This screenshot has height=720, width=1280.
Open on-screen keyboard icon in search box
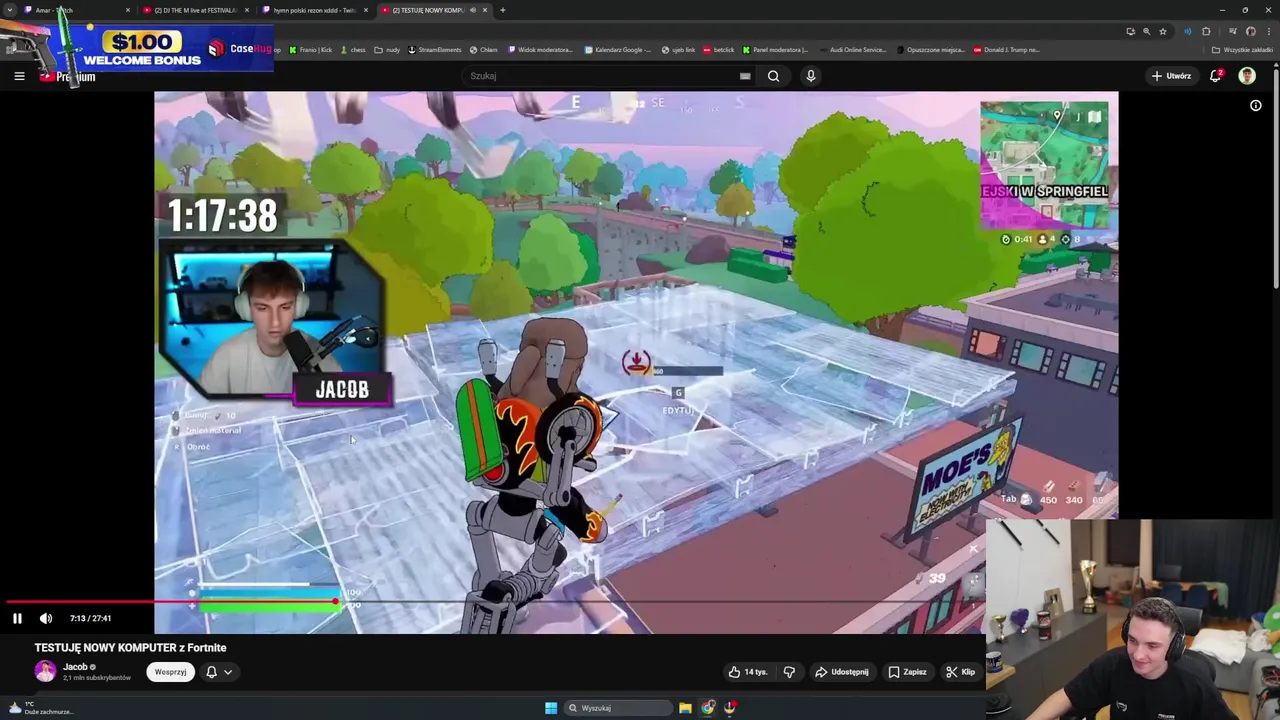tap(745, 76)
